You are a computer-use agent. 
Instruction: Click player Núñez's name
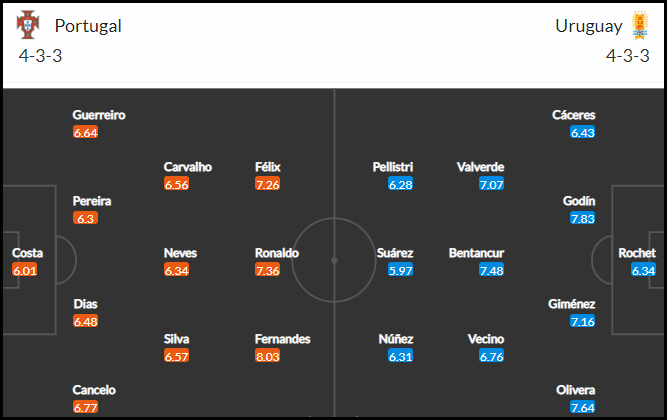[396, 339]
